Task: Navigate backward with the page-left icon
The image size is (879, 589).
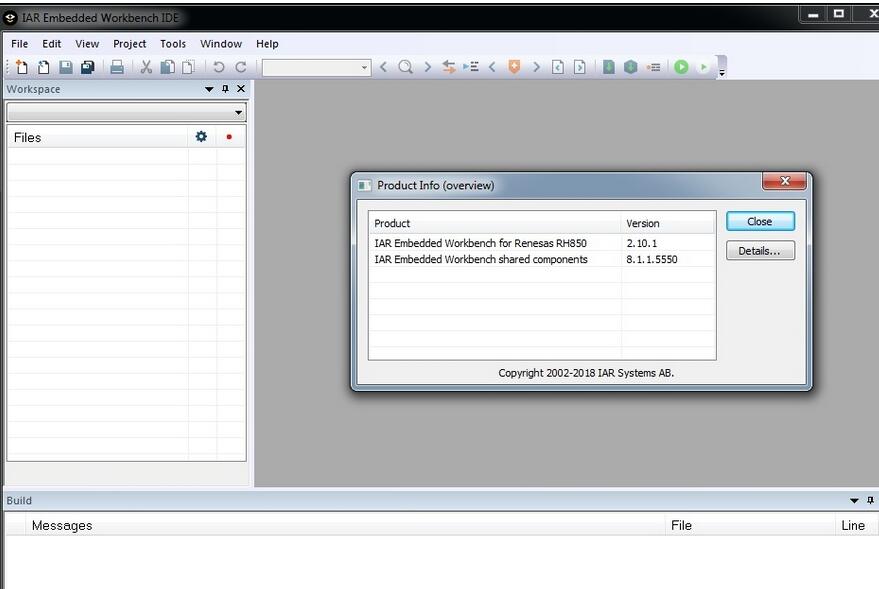Action: [x=558, y=67]
